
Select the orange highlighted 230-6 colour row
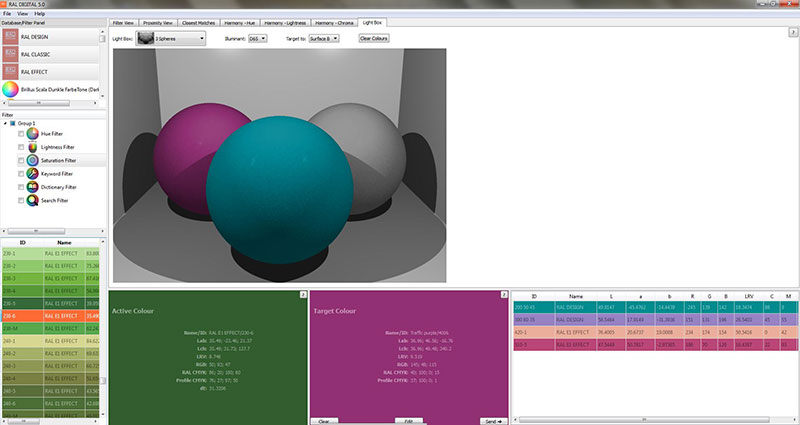coord(51,316)
